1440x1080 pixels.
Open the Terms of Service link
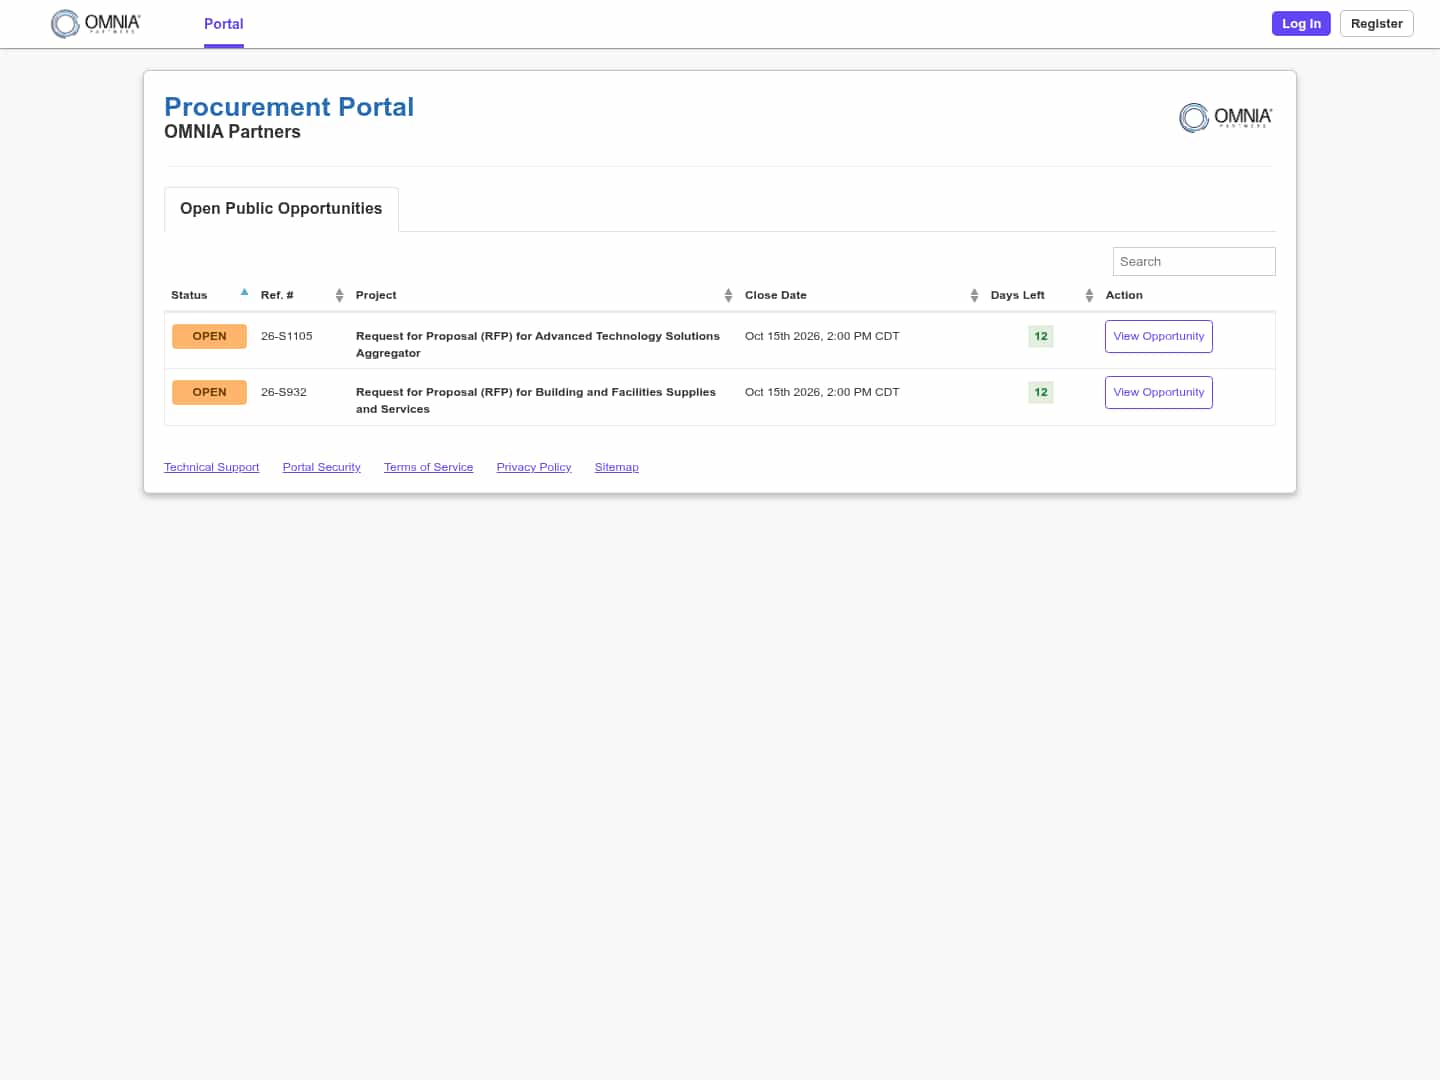click(x=429, y=467)
